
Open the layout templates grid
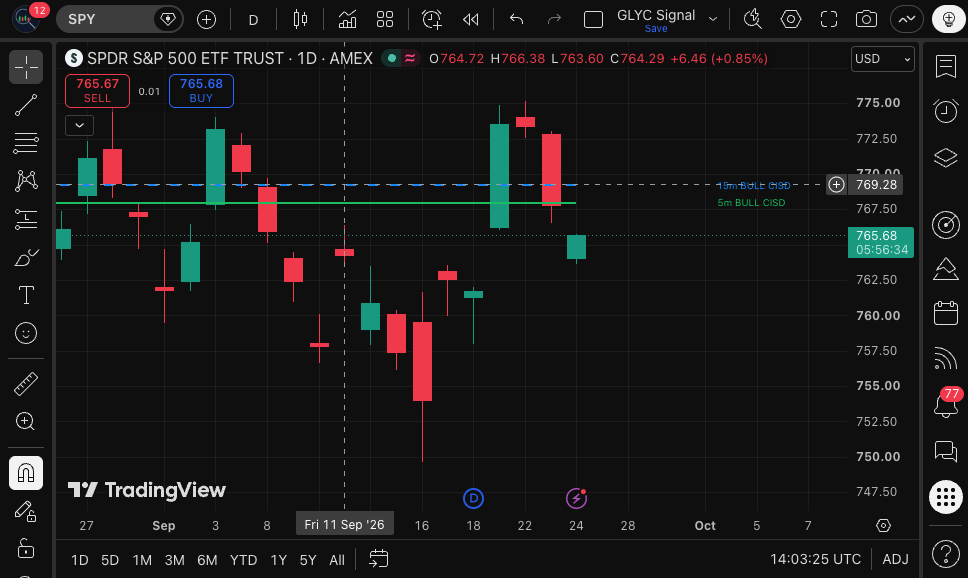point(385,20)
